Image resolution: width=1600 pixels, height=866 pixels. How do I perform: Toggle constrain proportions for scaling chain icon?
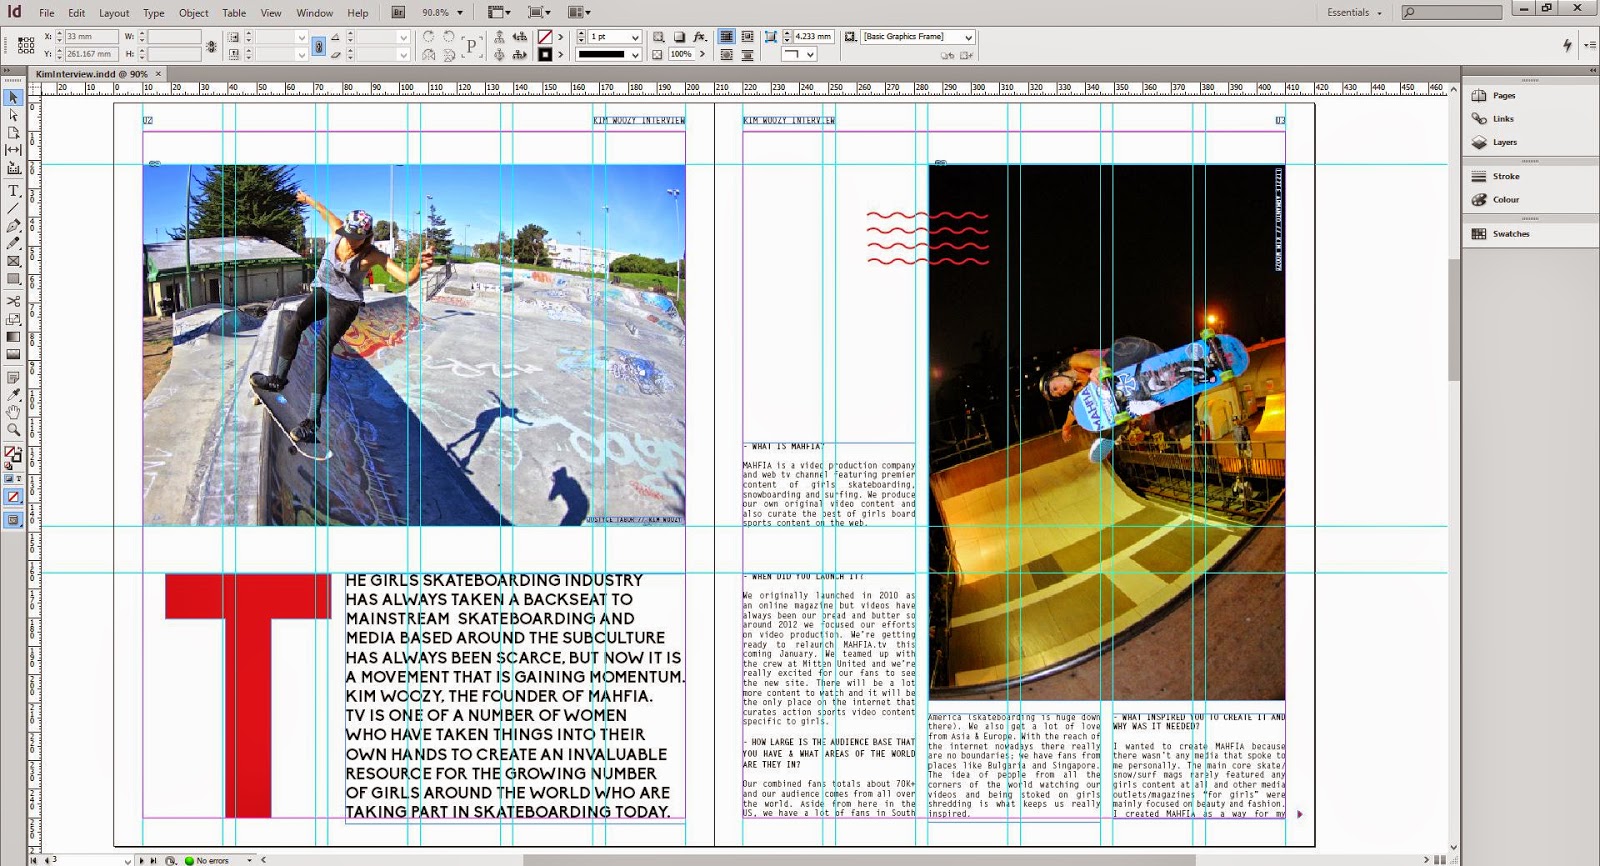pyautogui.click(x=318, y=45)
